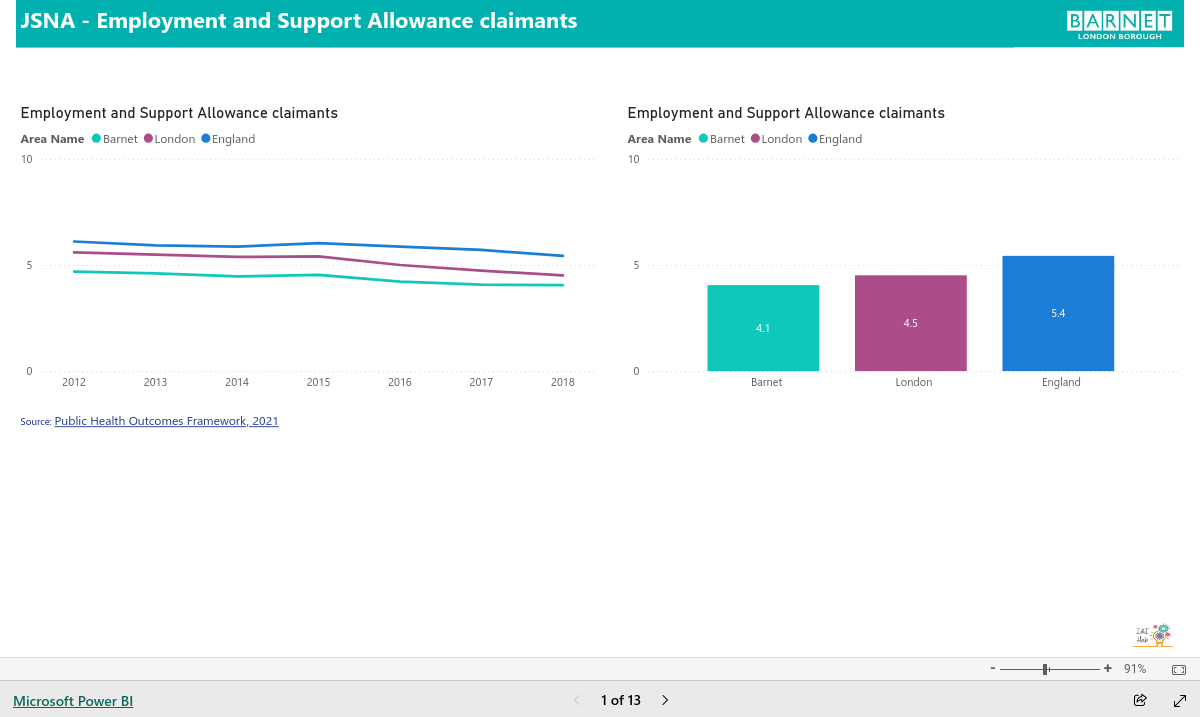Image resolution: width=1200 pixels, height=717 pixels.
Task: Select the Barnet bar showing 4.1
Action: [763, 328]
